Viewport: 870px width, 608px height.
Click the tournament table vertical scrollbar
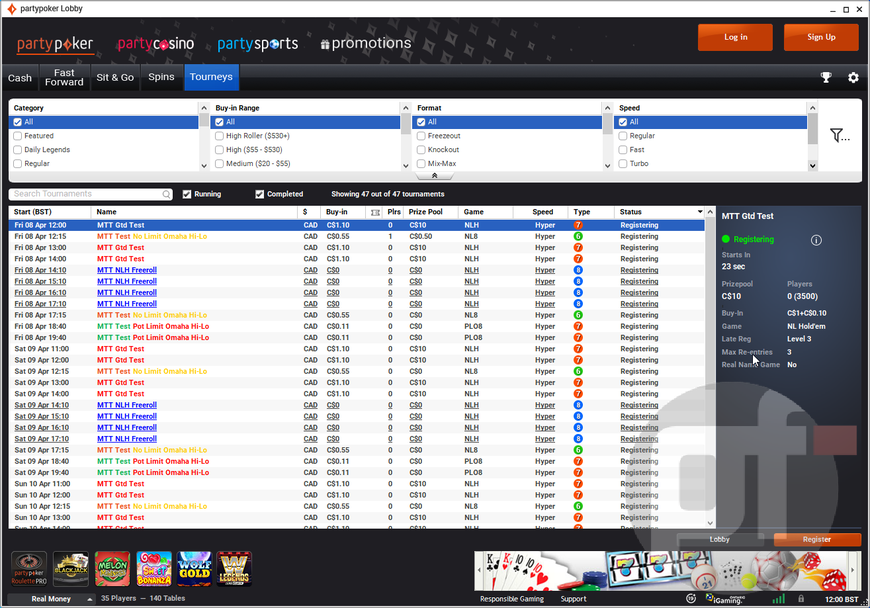(710, 367)
